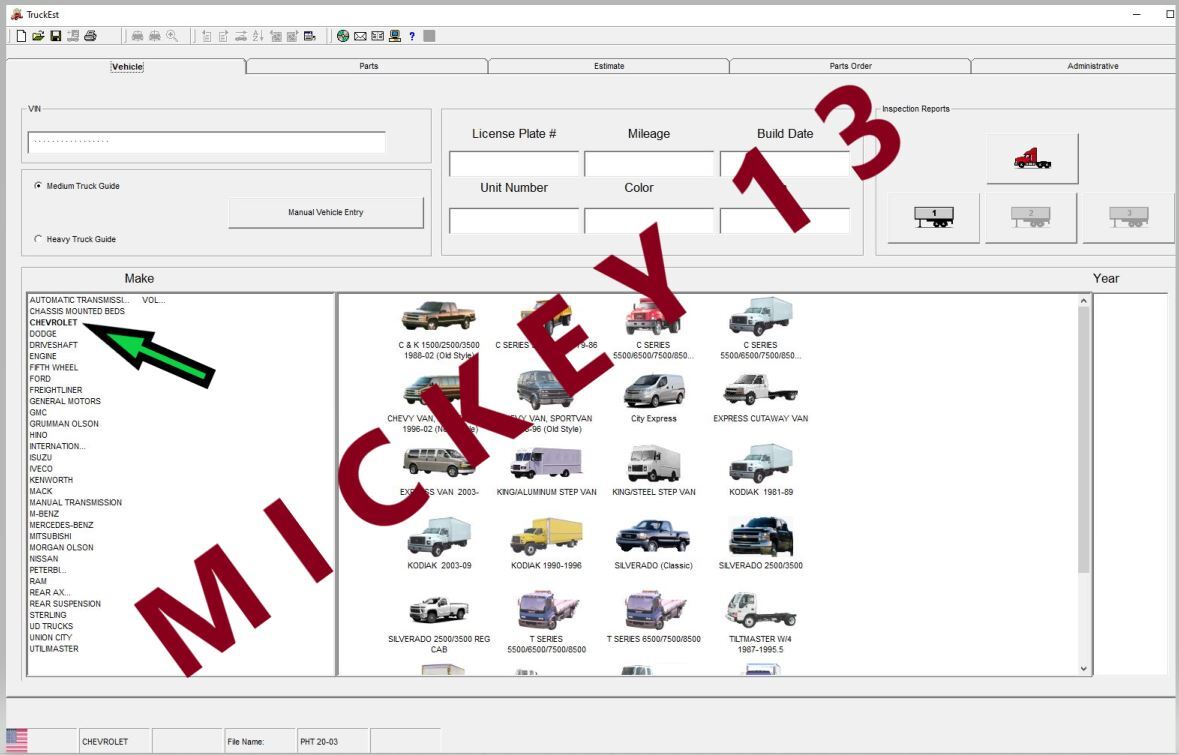1179x755 pixels.
Task: Click the Unit Number field
Action: tap(514, 221)
